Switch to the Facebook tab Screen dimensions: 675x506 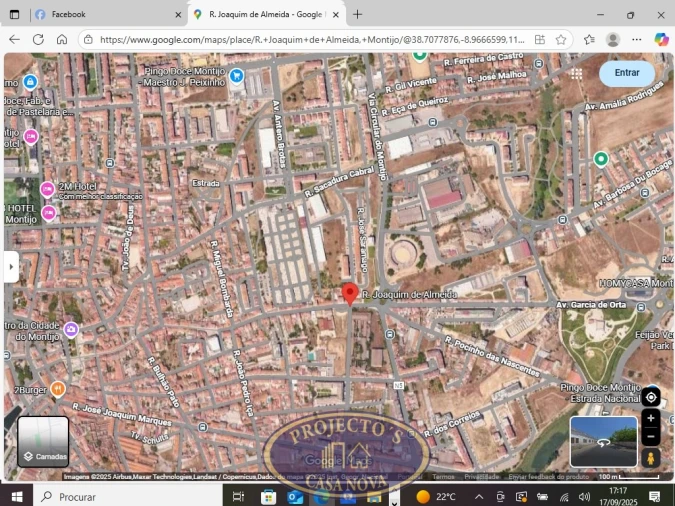point(100,14)
